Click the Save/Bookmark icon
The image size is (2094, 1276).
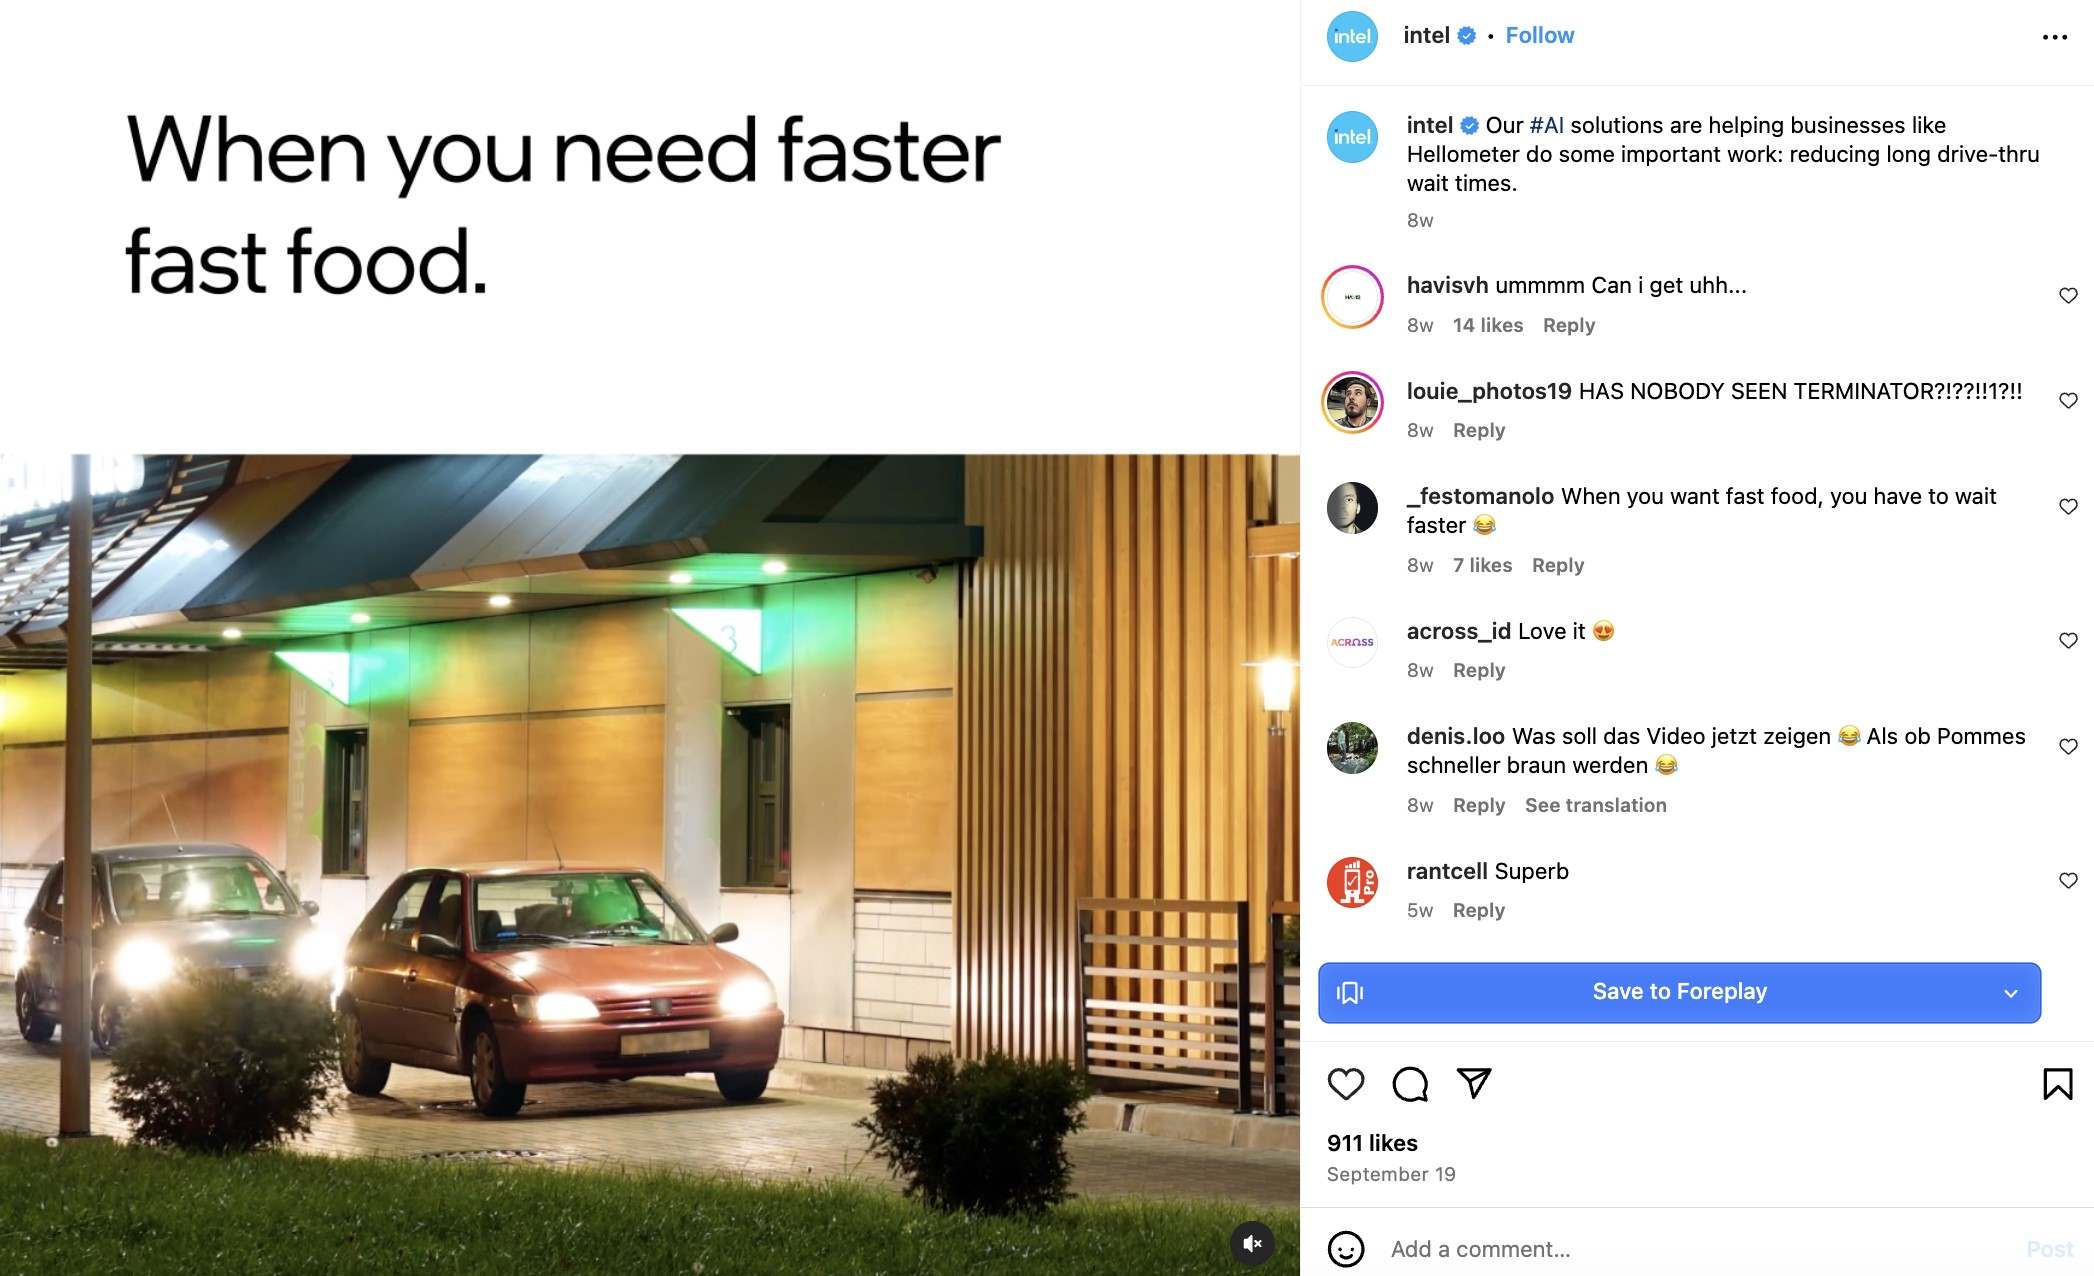[x=2055, y=1083]
